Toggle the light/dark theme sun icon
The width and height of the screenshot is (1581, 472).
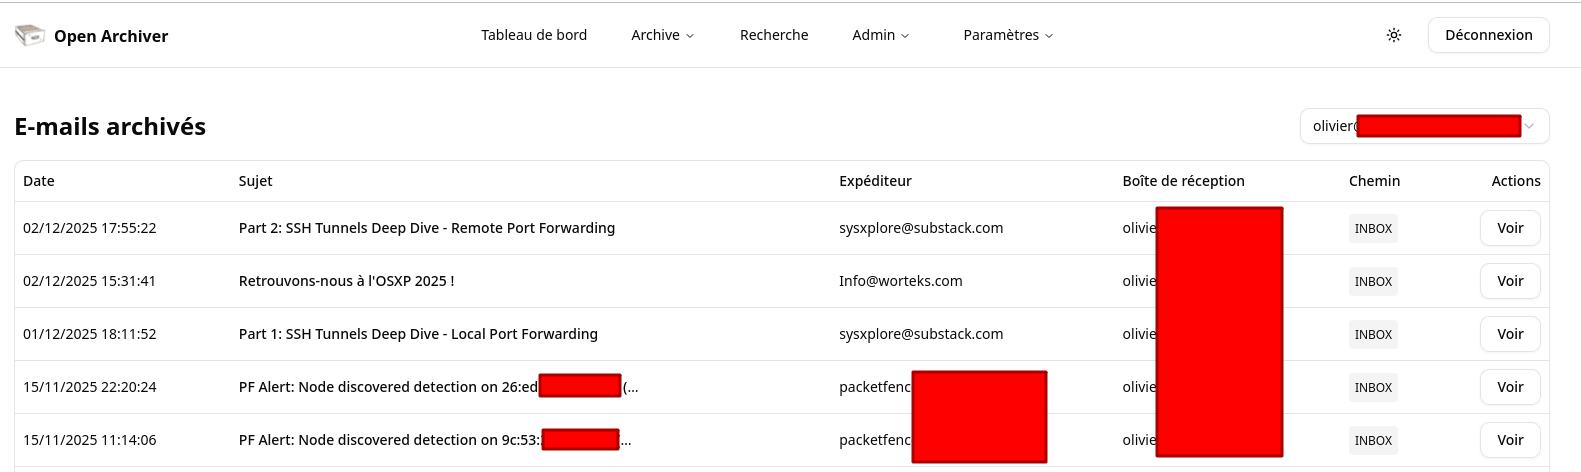point(1394,35)
